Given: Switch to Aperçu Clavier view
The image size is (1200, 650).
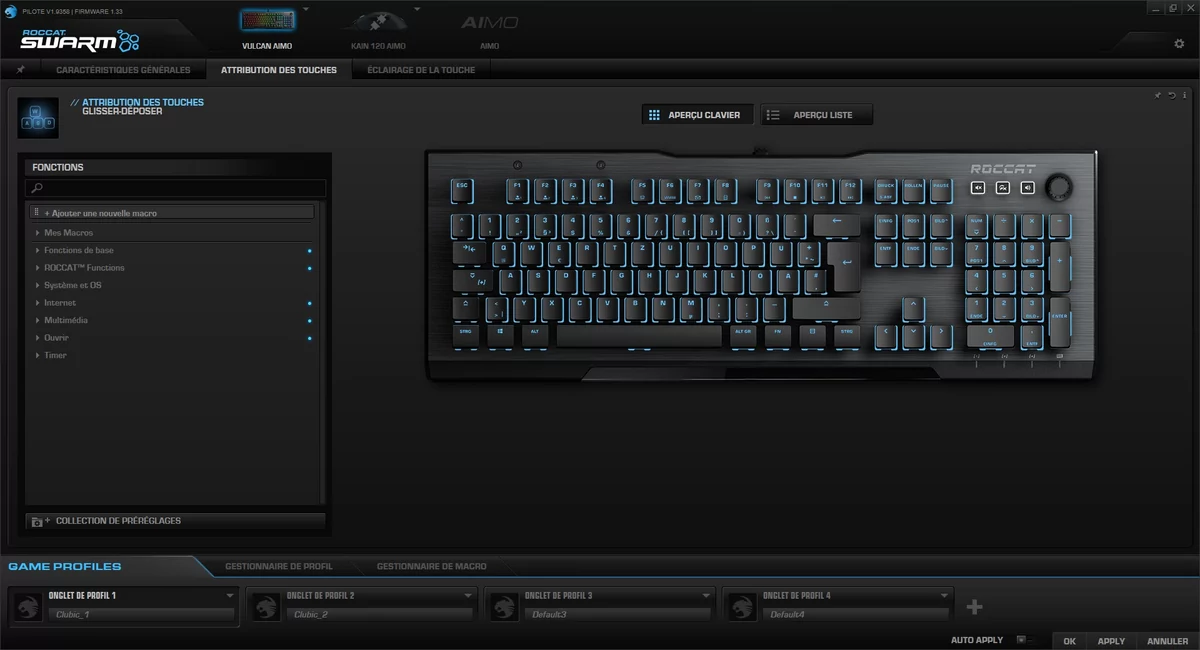Looking at the screenshot, I should (698, 115).
